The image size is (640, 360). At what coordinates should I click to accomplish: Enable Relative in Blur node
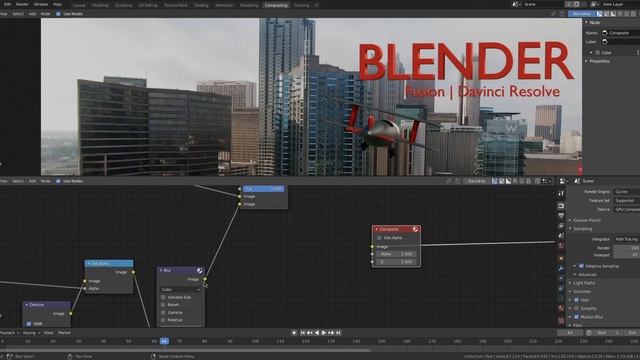pos(163,320)
